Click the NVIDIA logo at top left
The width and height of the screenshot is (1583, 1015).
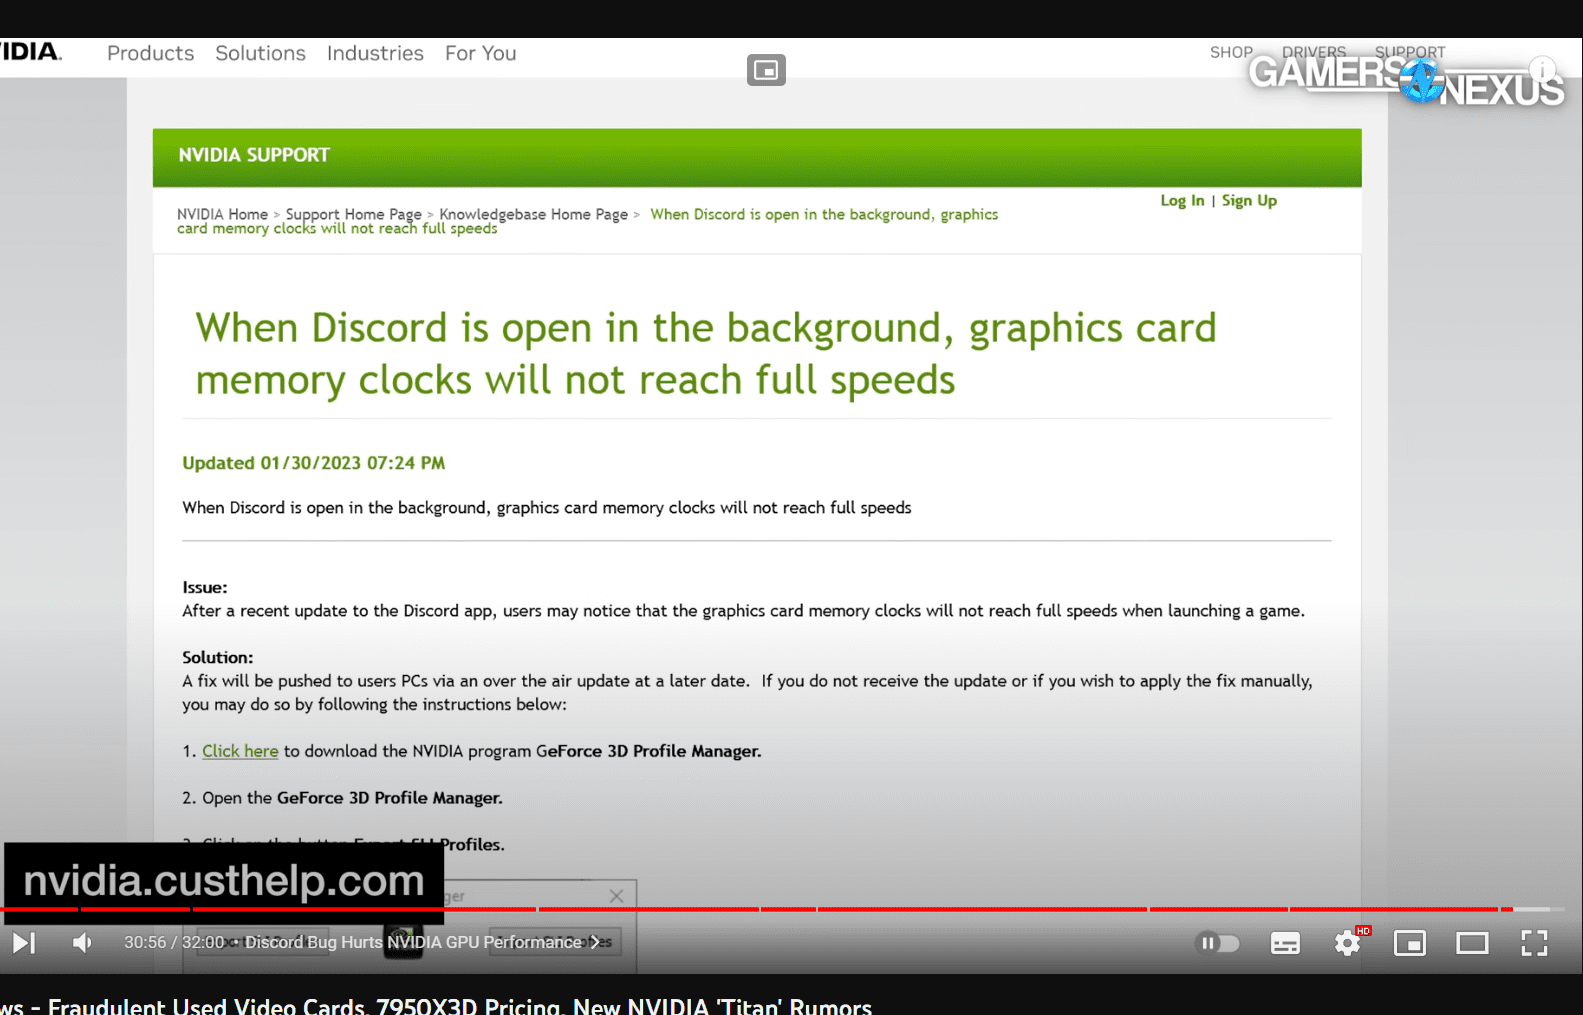tap(31, 52)
